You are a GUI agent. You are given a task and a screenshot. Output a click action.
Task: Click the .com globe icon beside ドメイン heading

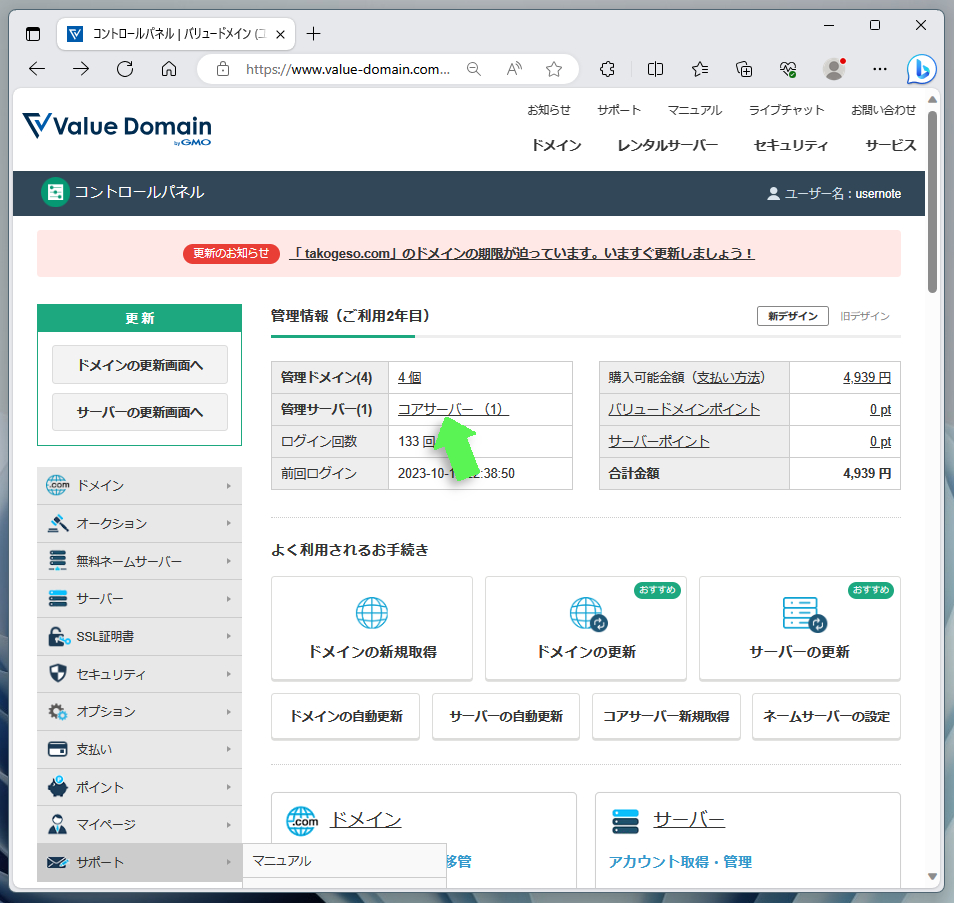[302, 821]
